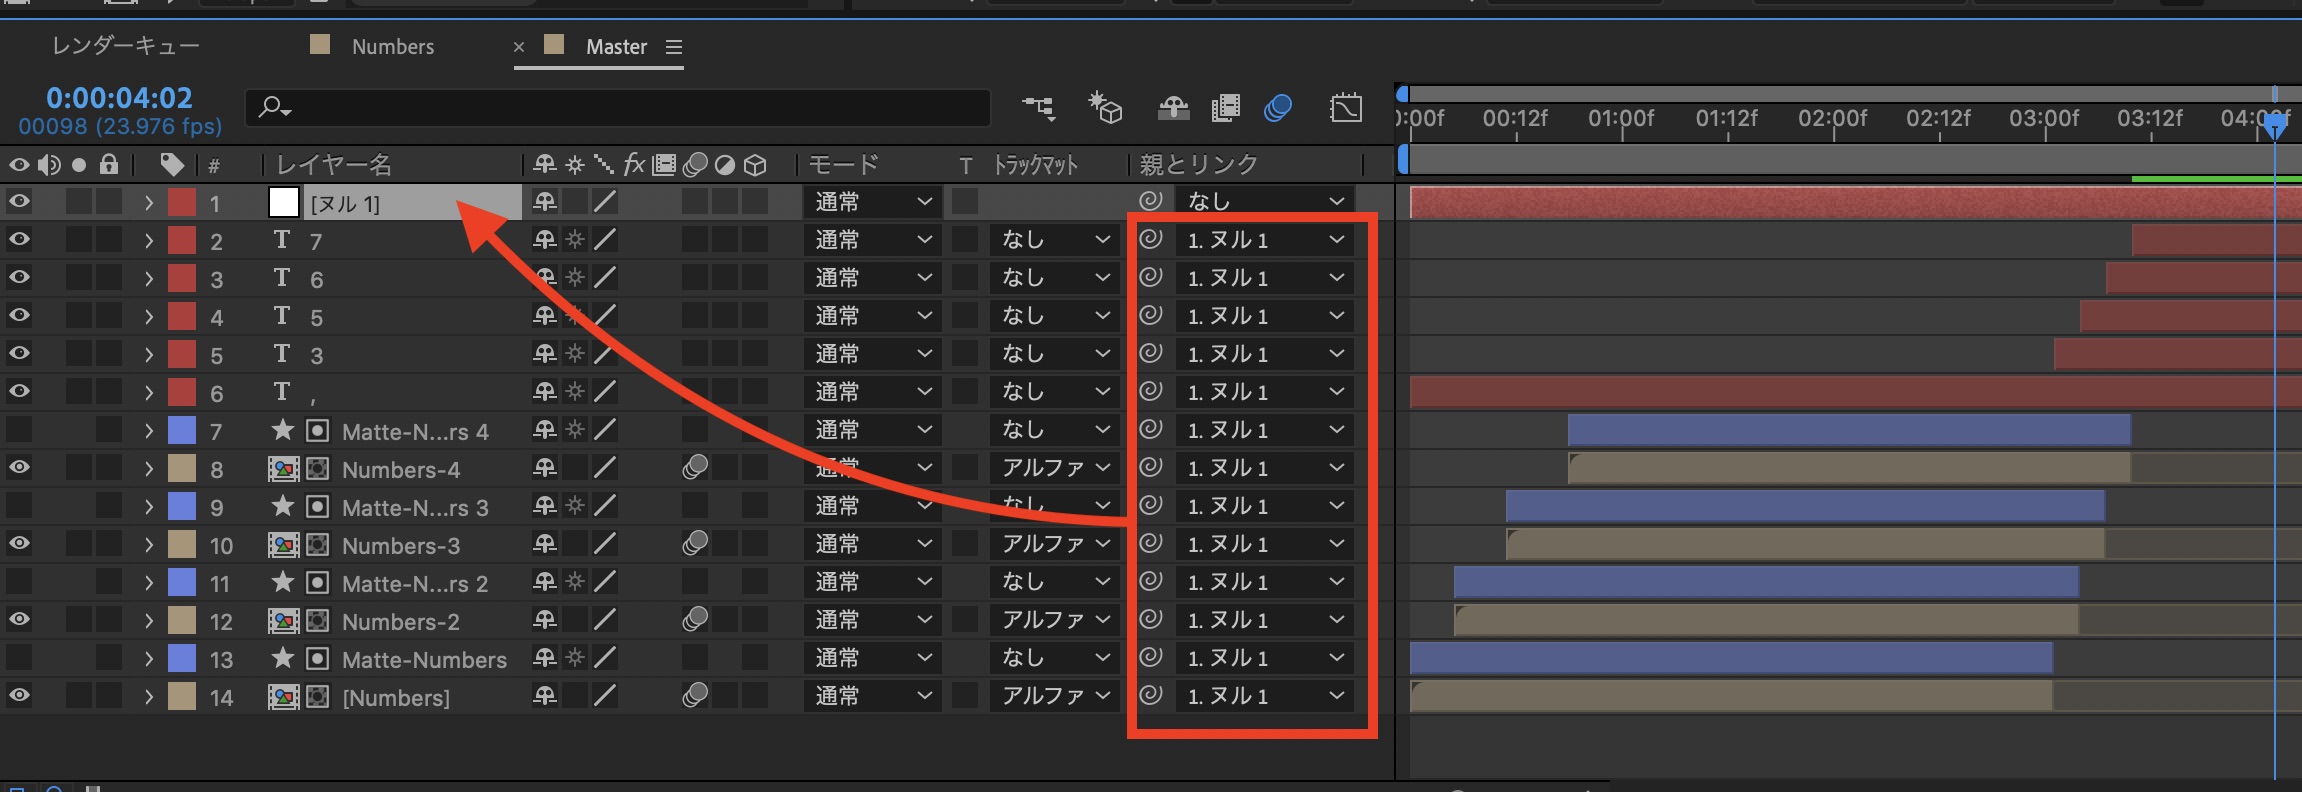Toggle motion blur switch on Numbers-2 layer

coord(695,619)
